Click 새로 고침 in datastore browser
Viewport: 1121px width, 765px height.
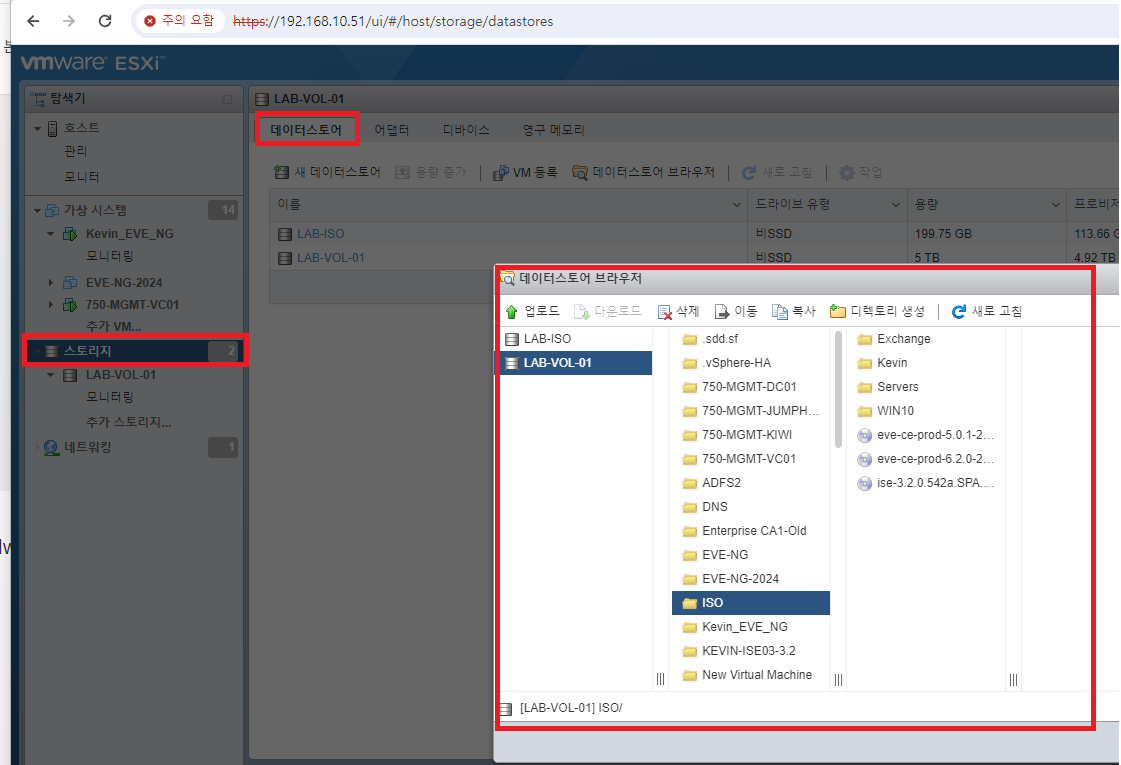[987, 312]
